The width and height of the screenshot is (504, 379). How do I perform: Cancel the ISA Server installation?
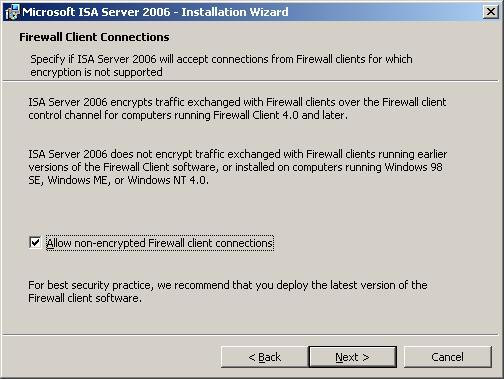tap(447, 357)
